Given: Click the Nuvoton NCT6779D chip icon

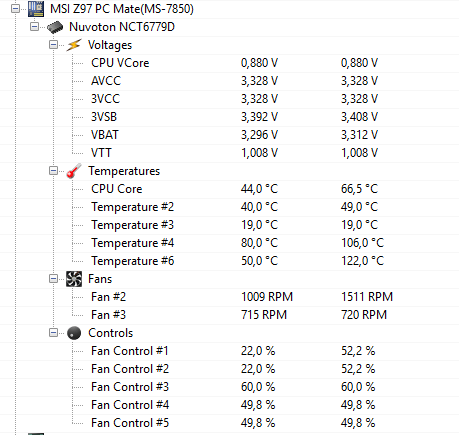Looking at the screenshot, I should pyautogui.click(x=55, y=27).
